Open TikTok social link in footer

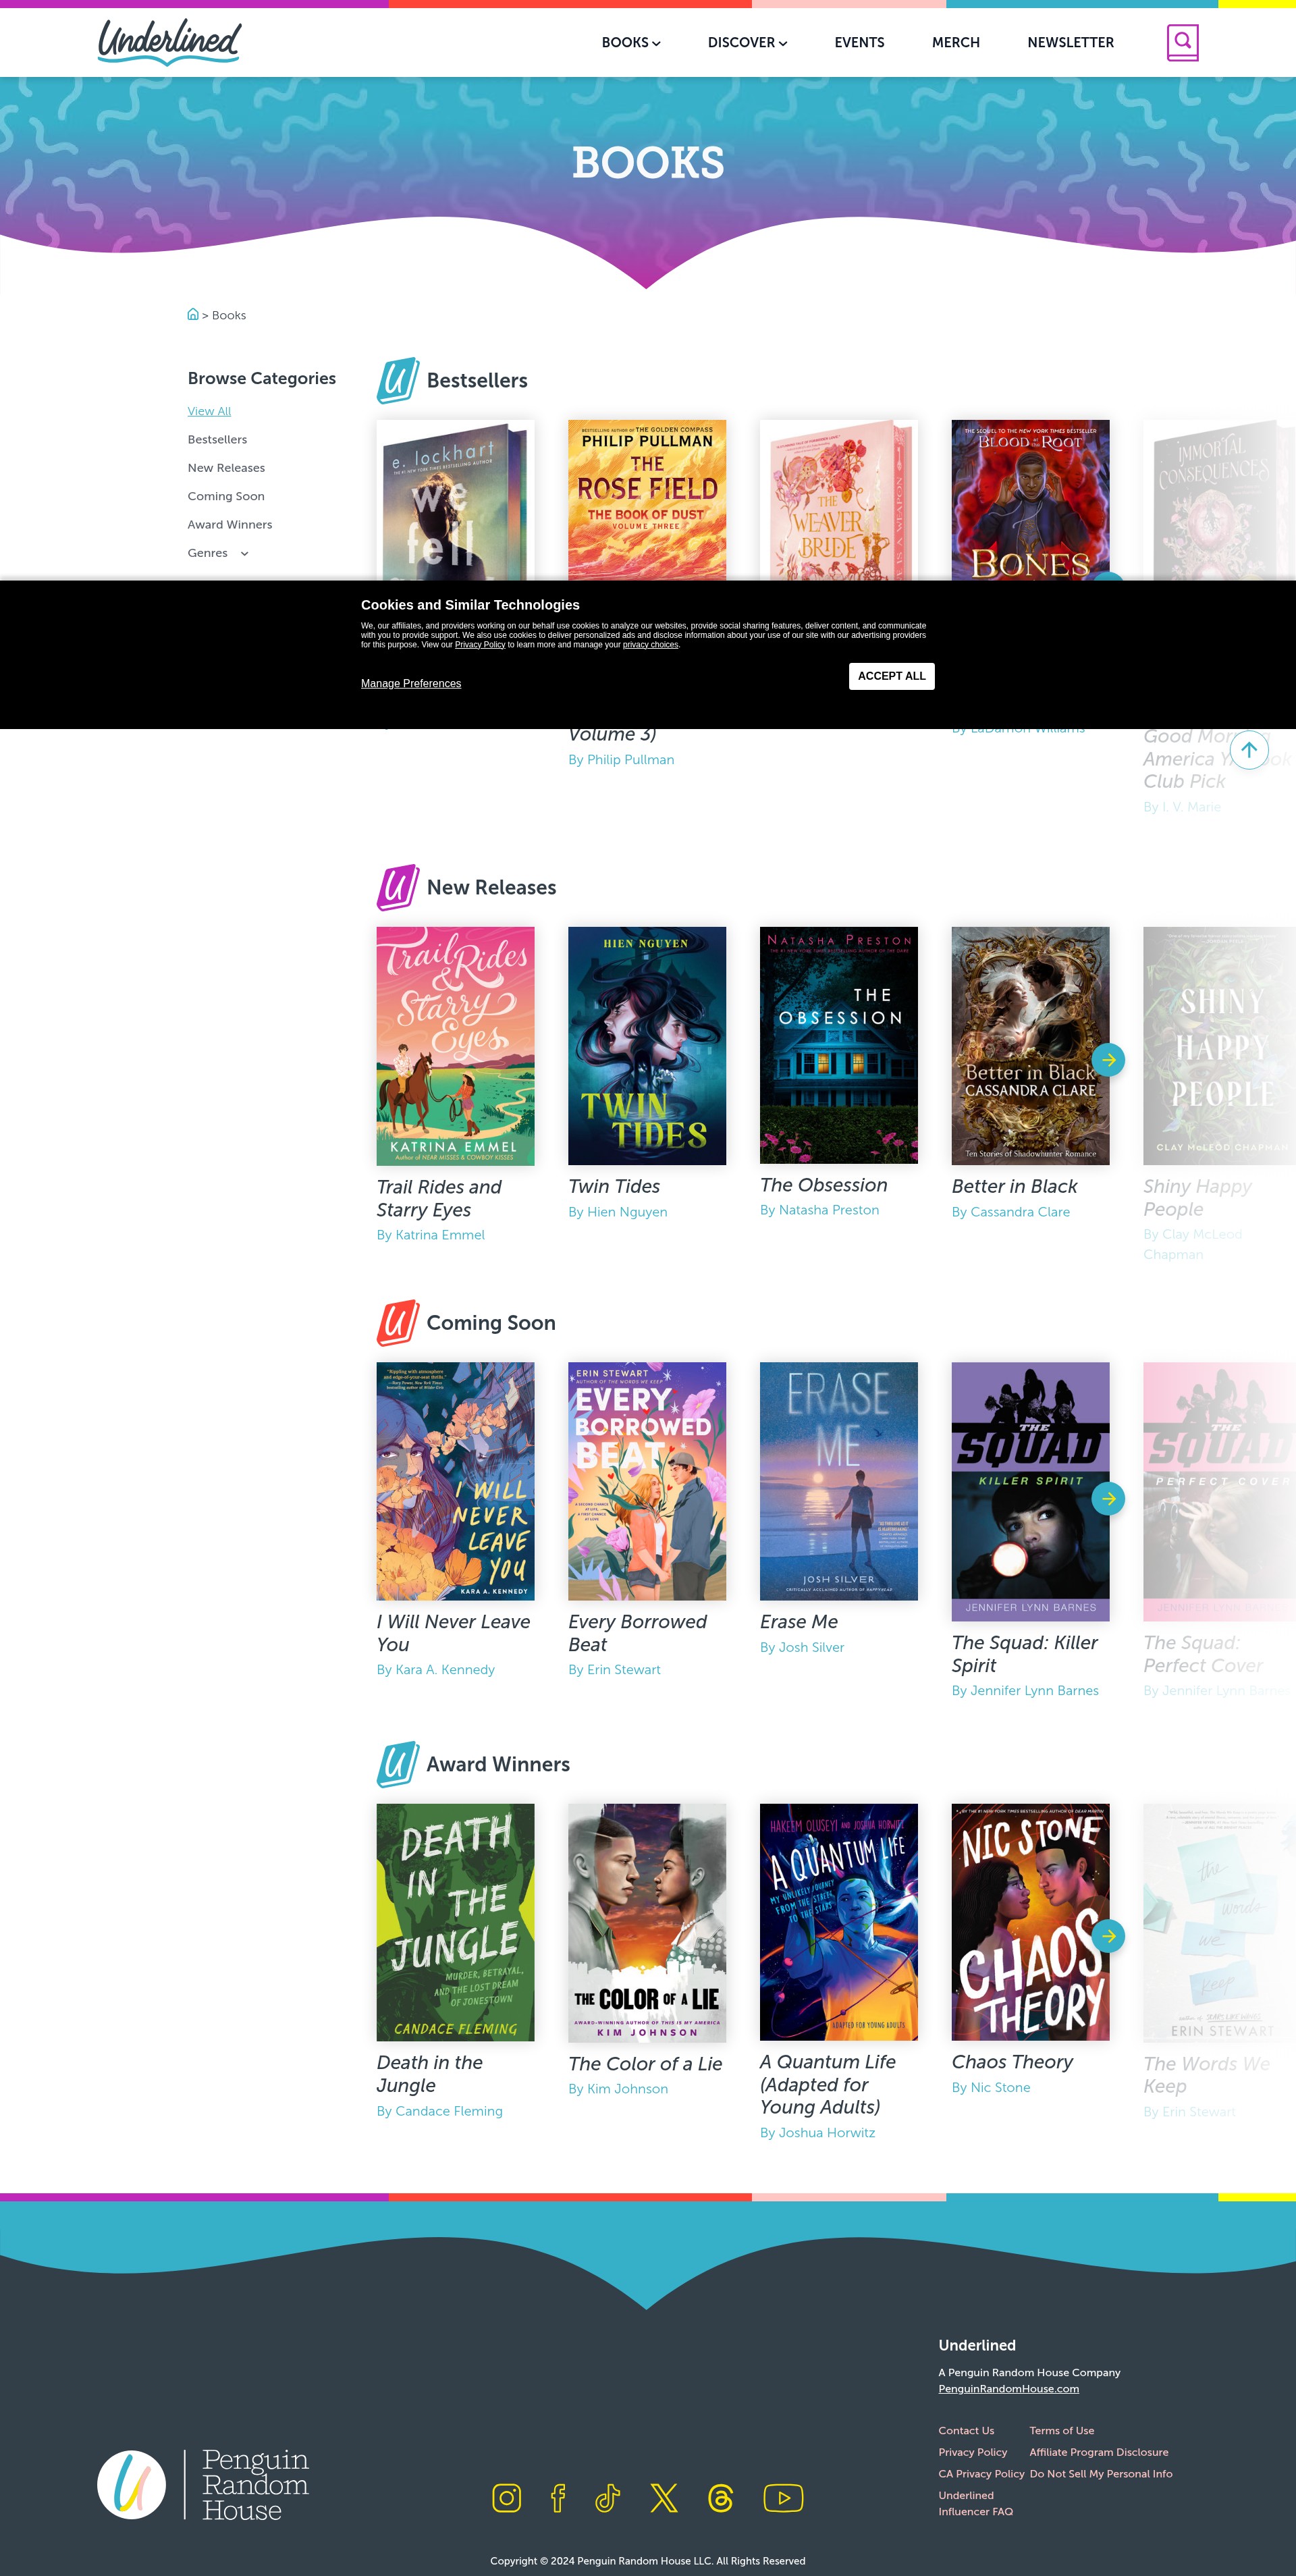[608, 2498]
